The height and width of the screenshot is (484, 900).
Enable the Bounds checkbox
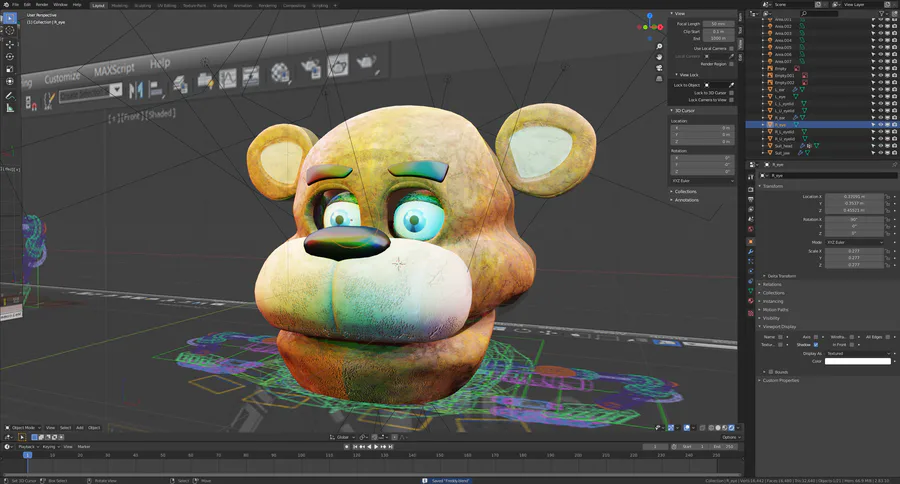(x=771, y=372)
